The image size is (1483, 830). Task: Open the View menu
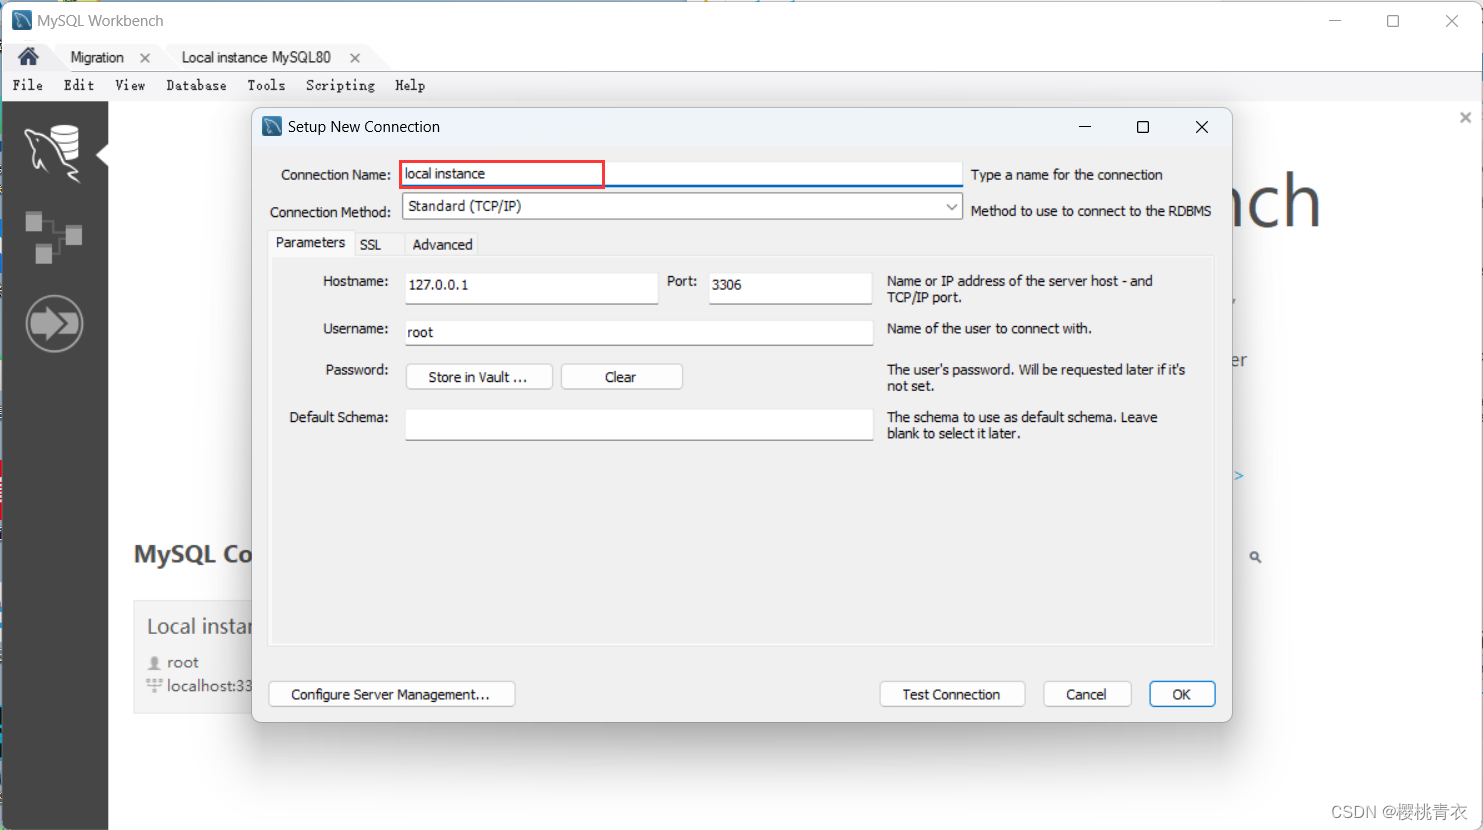click(130, 86)
